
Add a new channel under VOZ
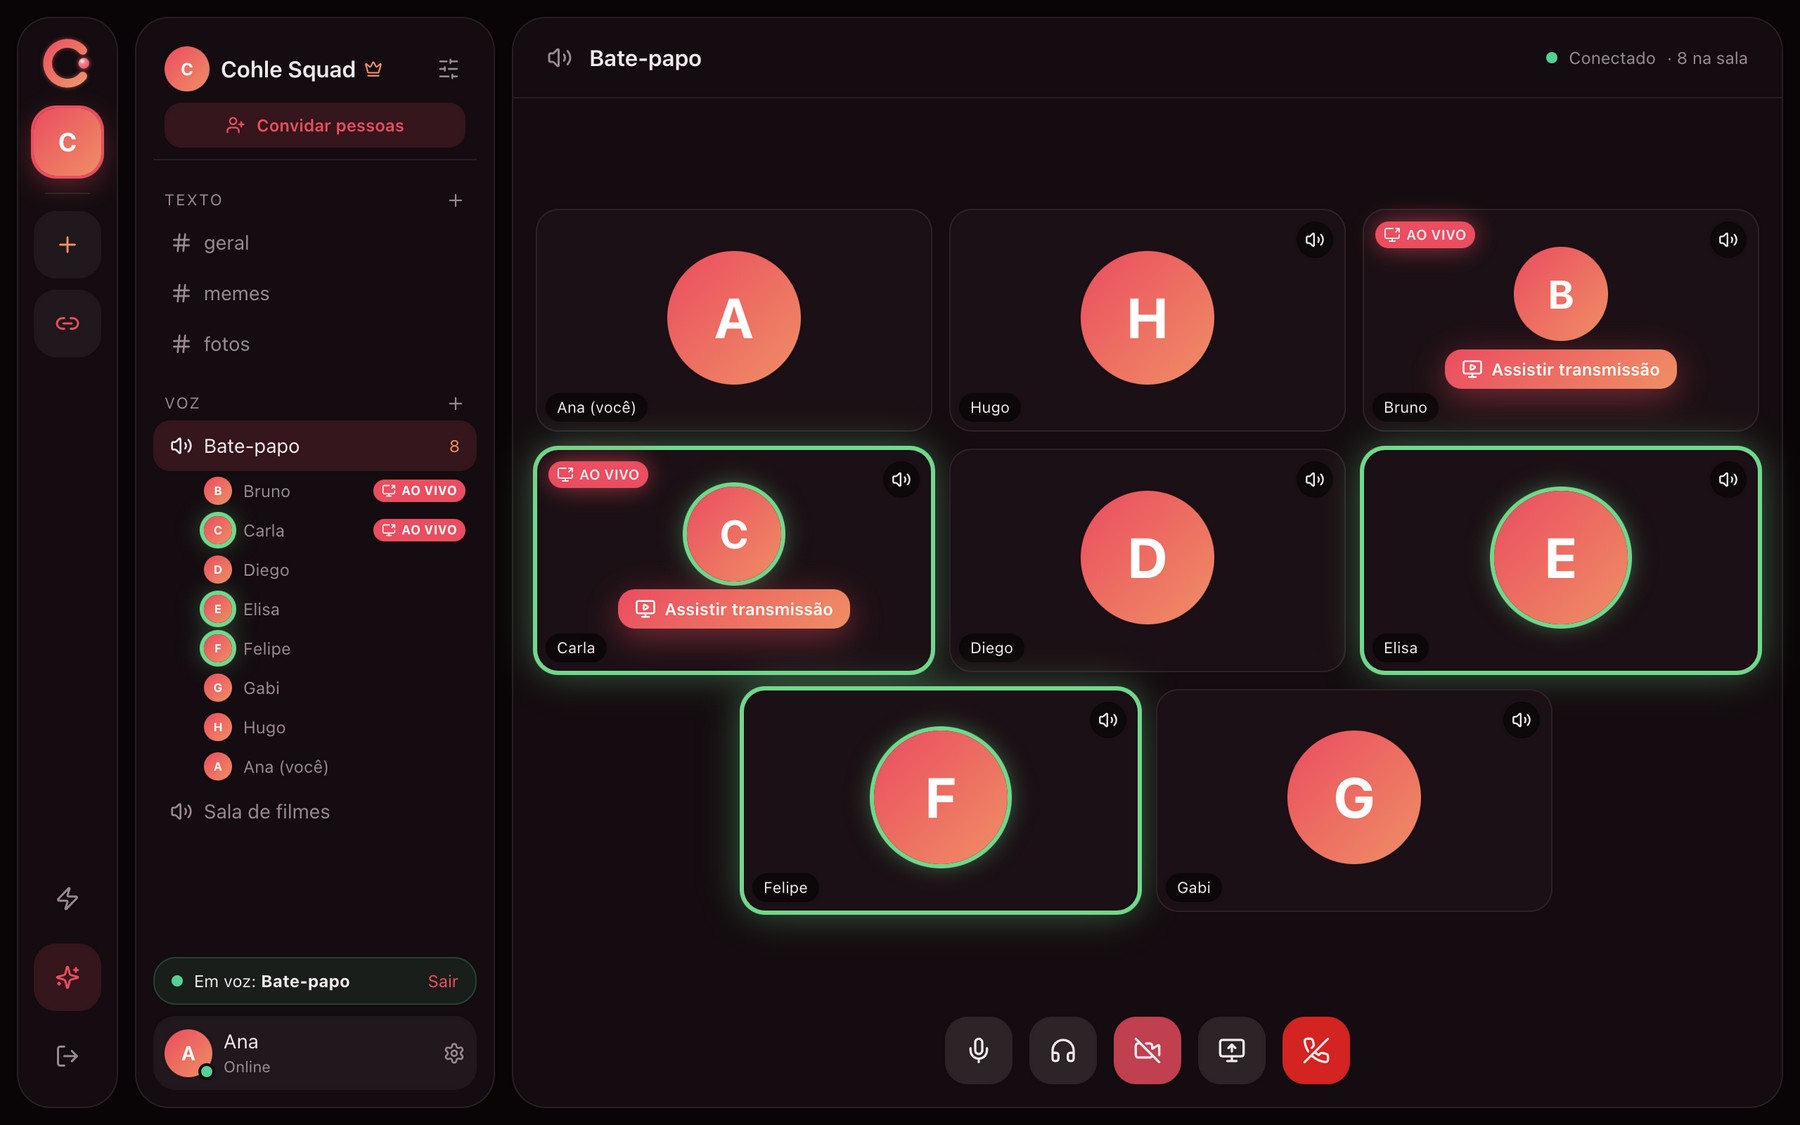455,403
